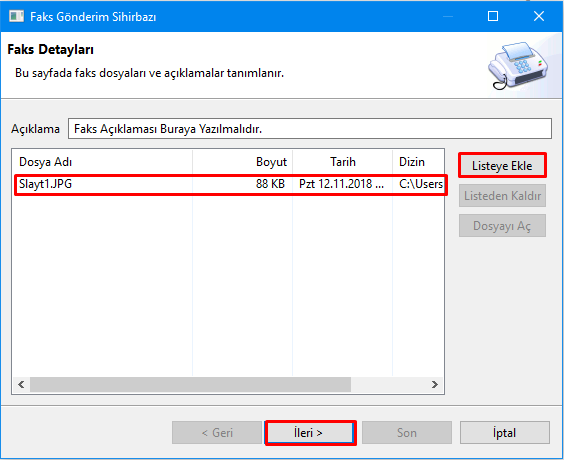The image size is (564, 460).
Task: Click the Geri back button
Action: click(x=217, y=433)
